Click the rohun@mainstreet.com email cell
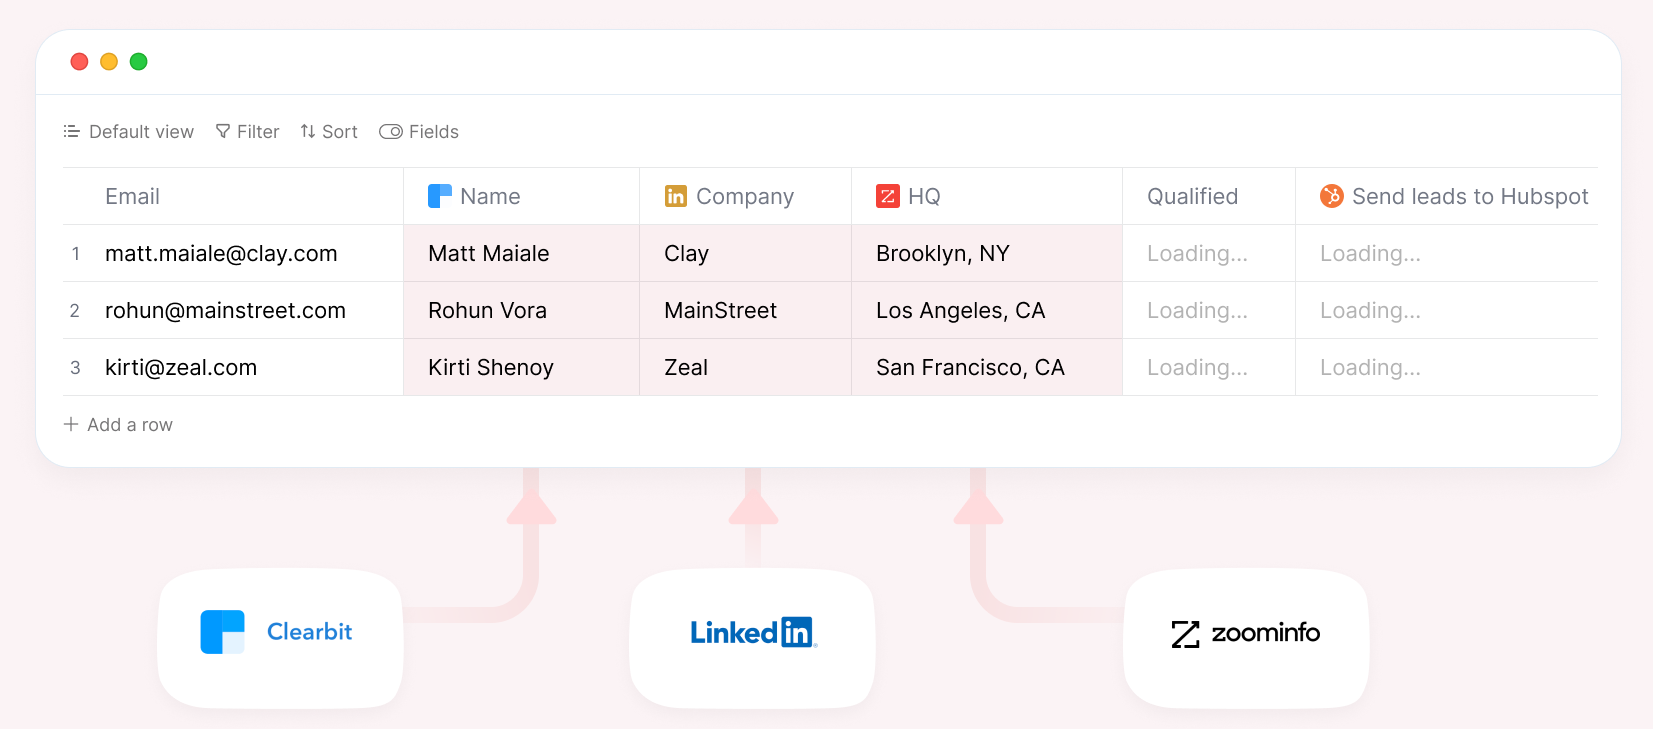 click(x=225, y=311)
